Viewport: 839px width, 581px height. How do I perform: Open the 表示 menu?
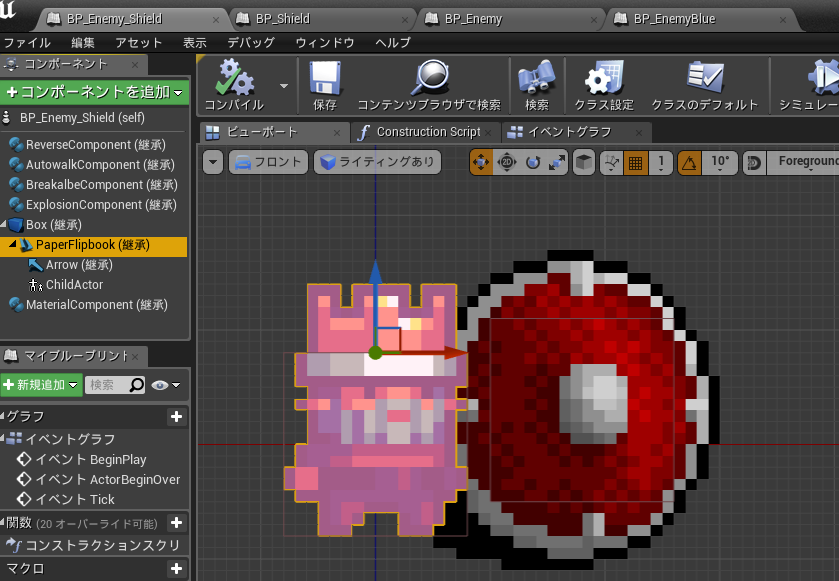tap(195, 43)
